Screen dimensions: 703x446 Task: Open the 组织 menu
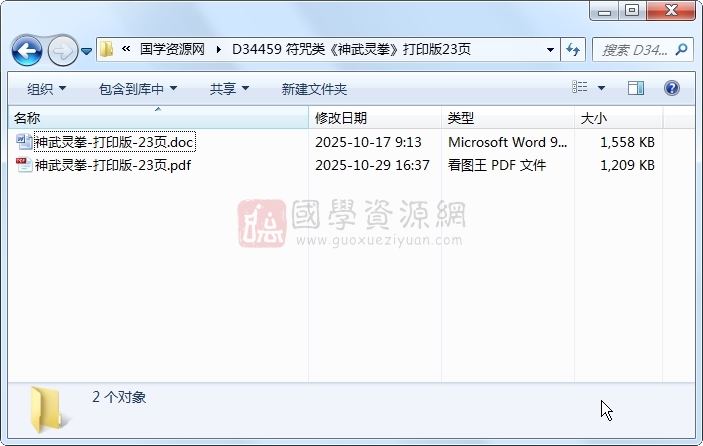coord(46,89)
